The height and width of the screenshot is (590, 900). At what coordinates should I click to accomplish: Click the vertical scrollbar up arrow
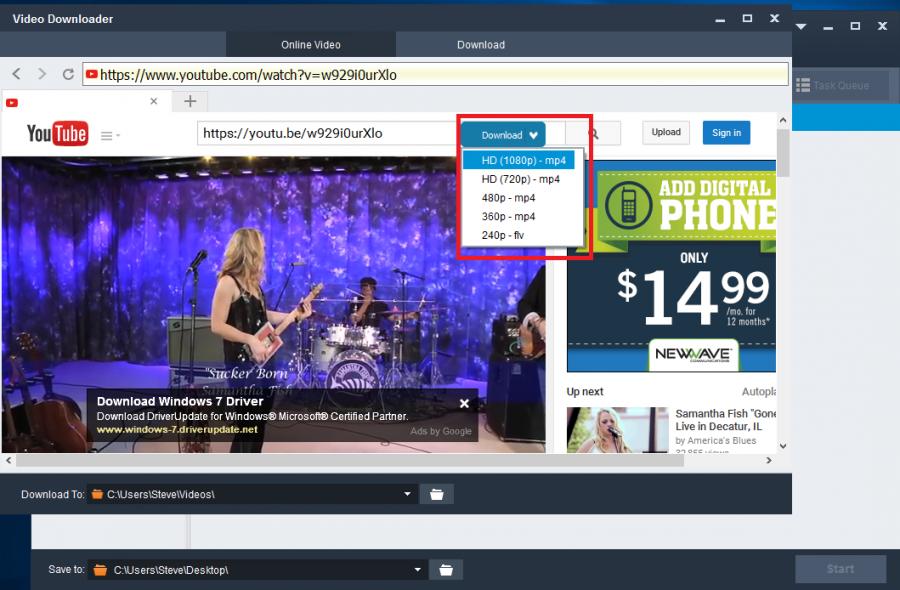coord(783,121)
